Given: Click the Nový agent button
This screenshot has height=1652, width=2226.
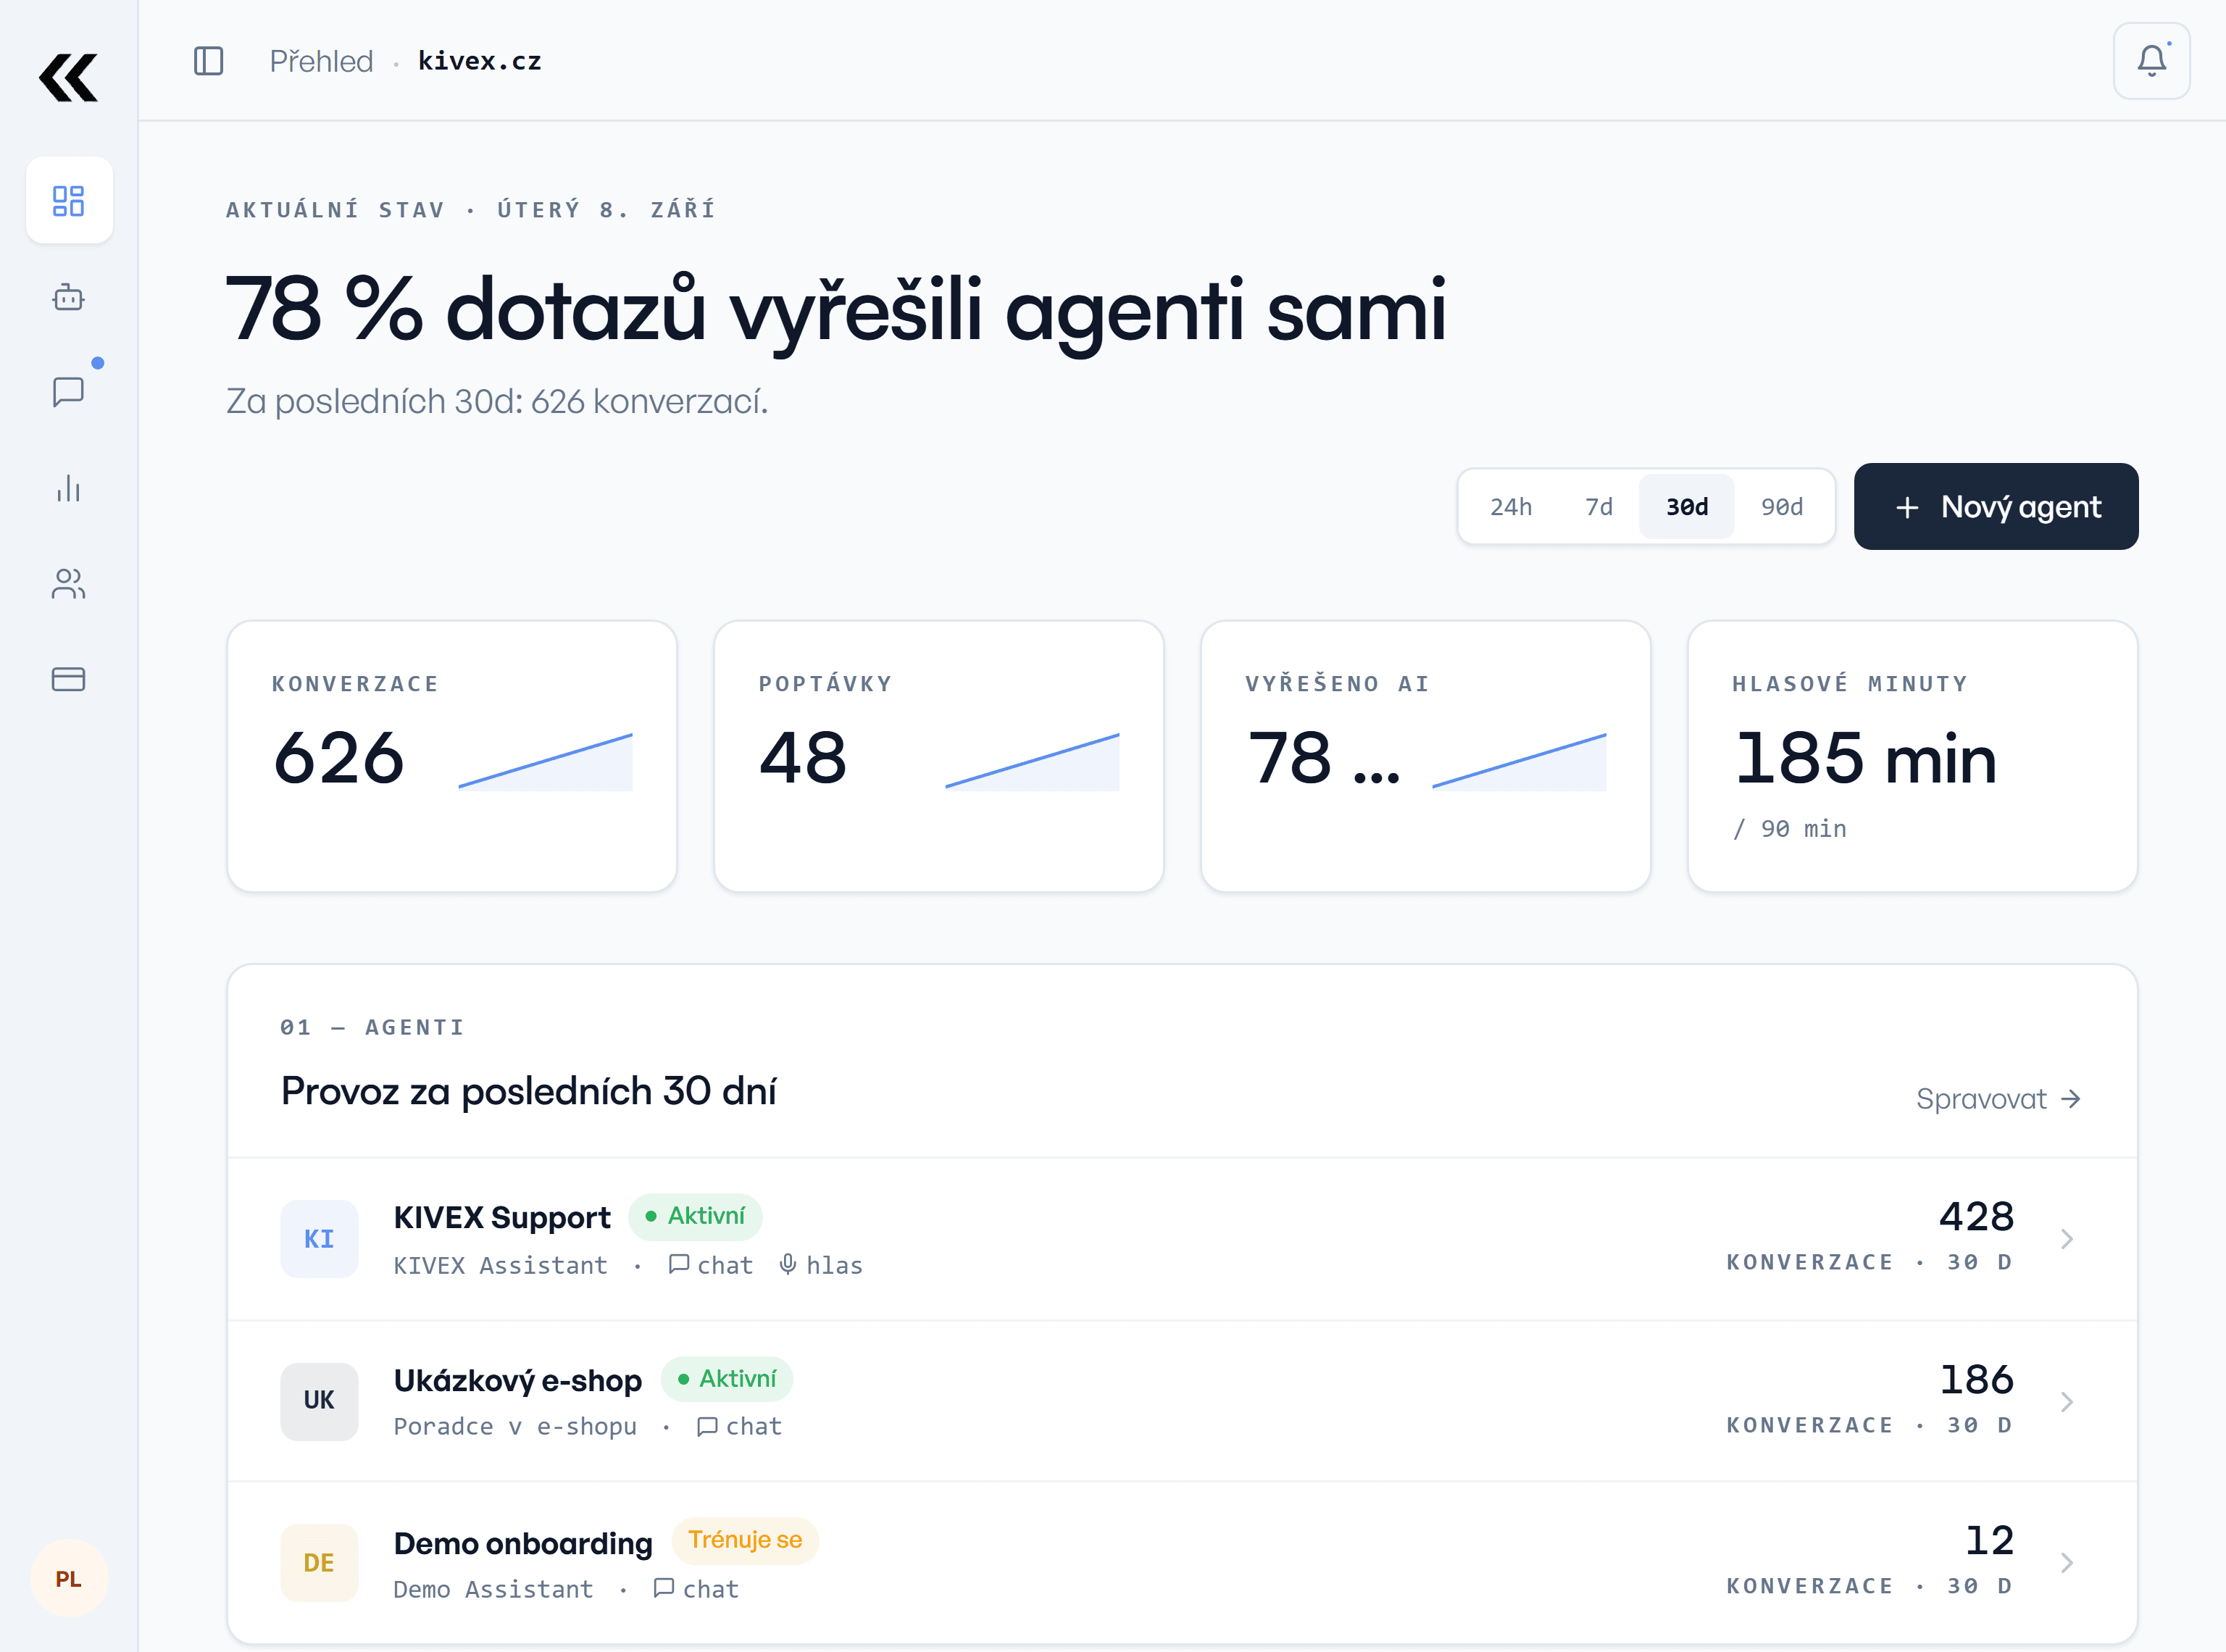Looking at the screenshot, I should point(1995,506).
